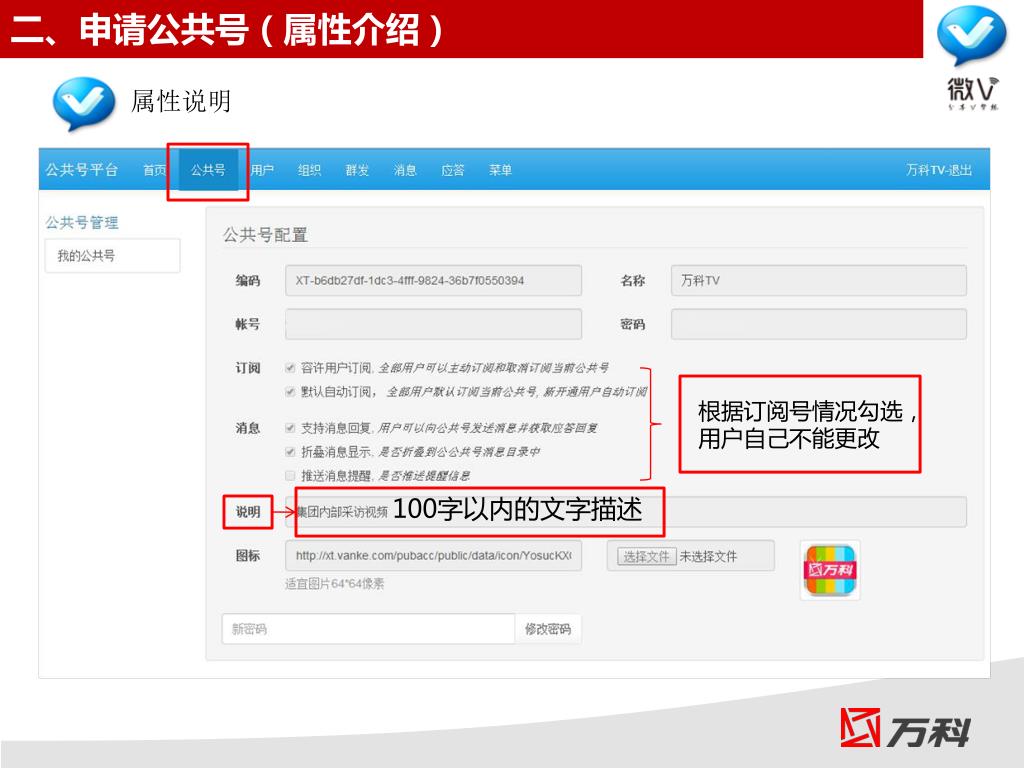
Task: Toggle the 折叠消息显示 checkbox
Action: tap(290, 451)
